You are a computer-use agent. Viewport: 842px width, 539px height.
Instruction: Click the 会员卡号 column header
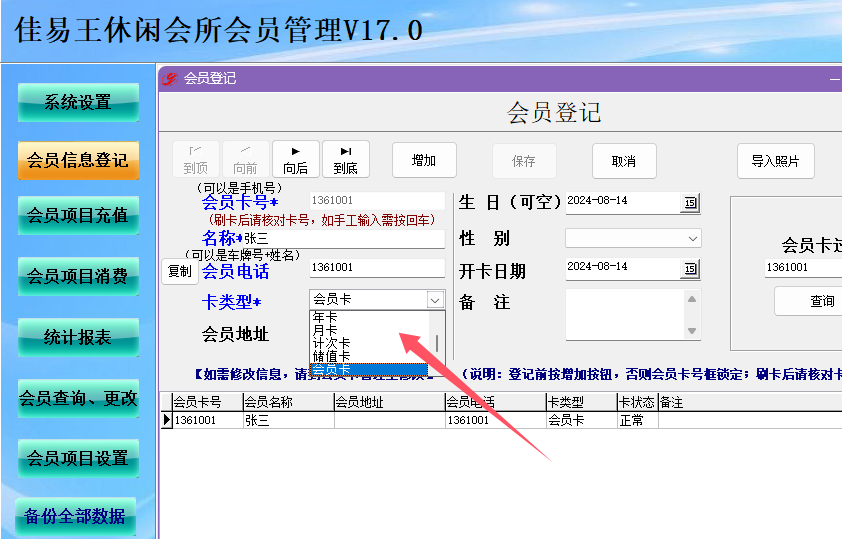click(207, 402)
